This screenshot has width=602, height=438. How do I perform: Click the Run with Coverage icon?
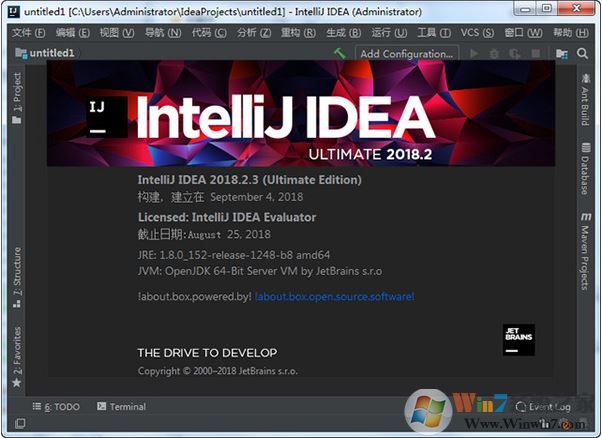(514, 54)
